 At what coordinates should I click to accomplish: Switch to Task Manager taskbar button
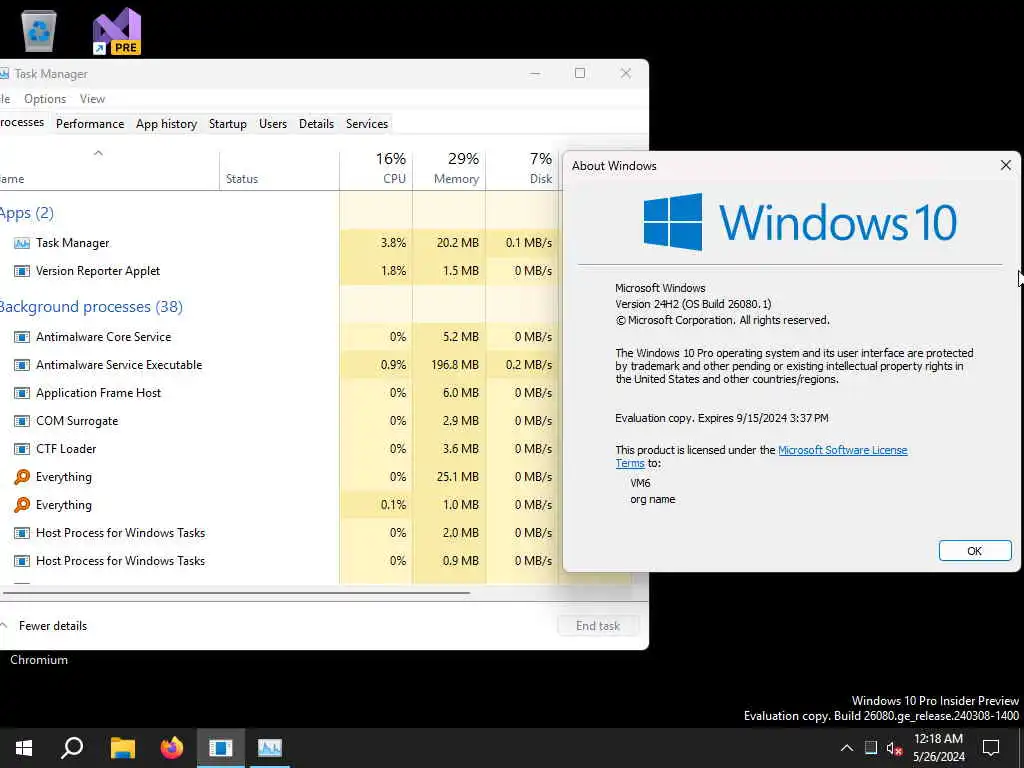point(270,748)
